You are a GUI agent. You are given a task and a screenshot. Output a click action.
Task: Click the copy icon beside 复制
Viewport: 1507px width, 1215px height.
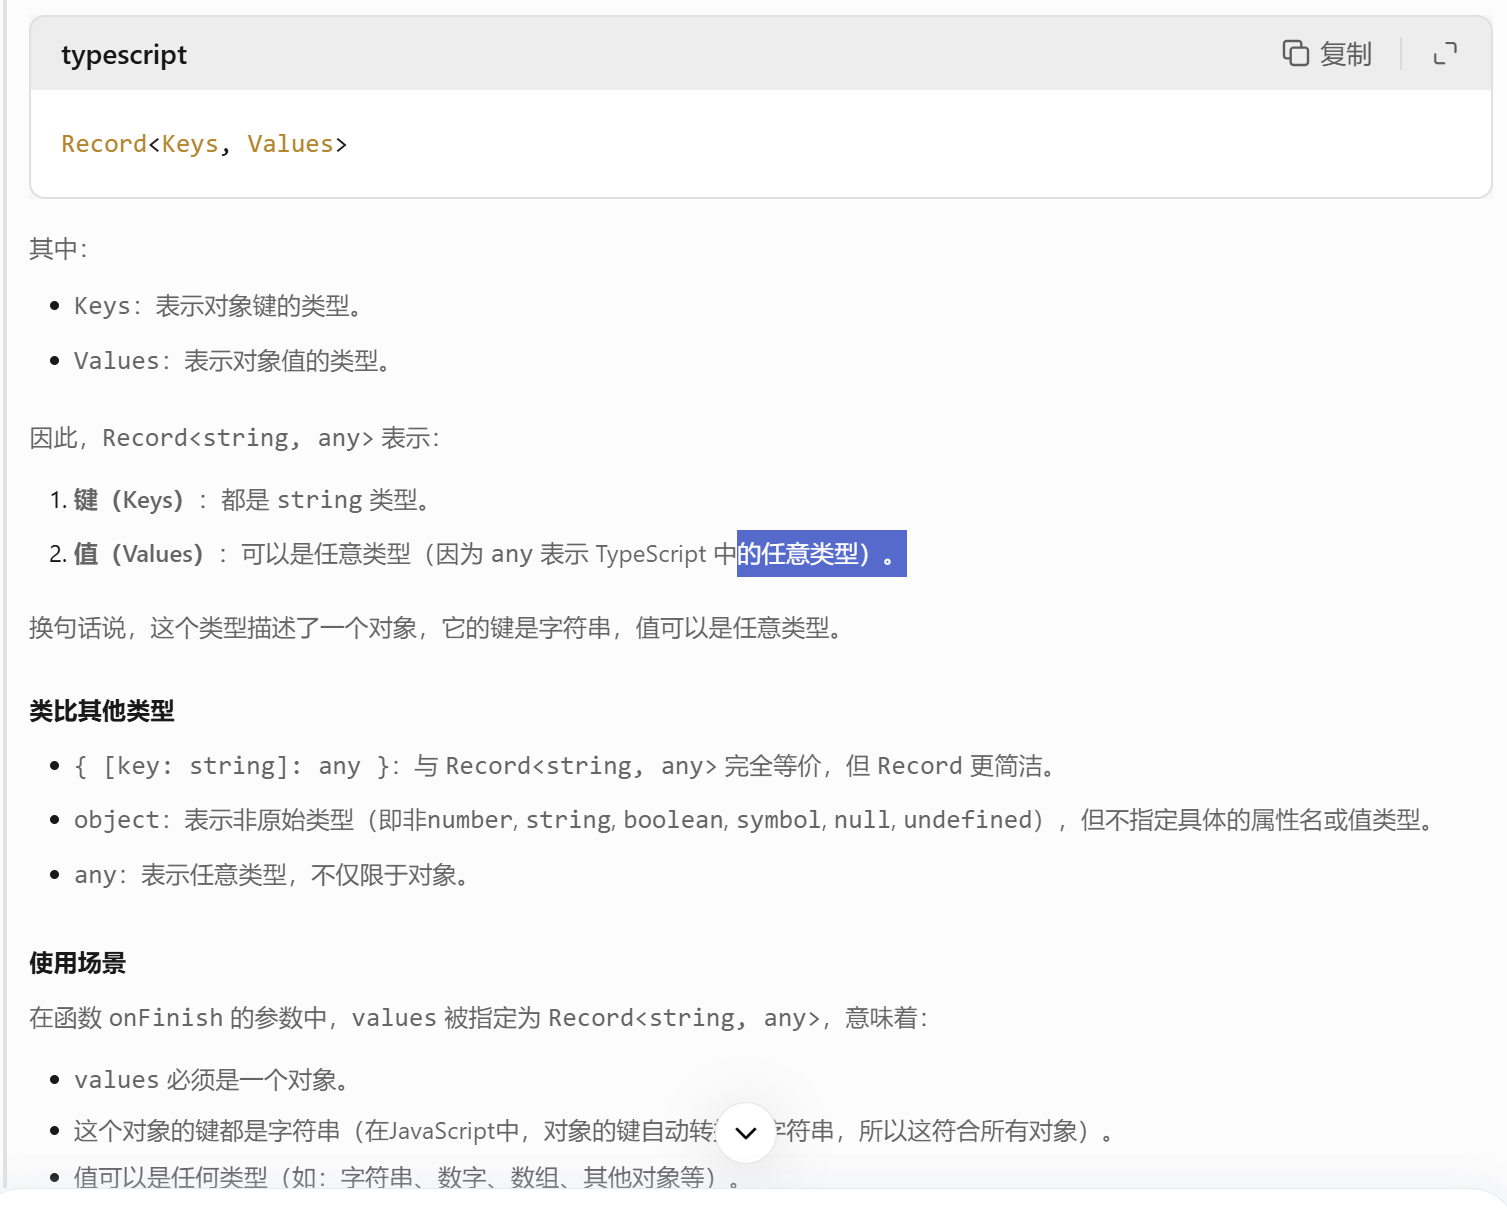tap(1295, 54)
